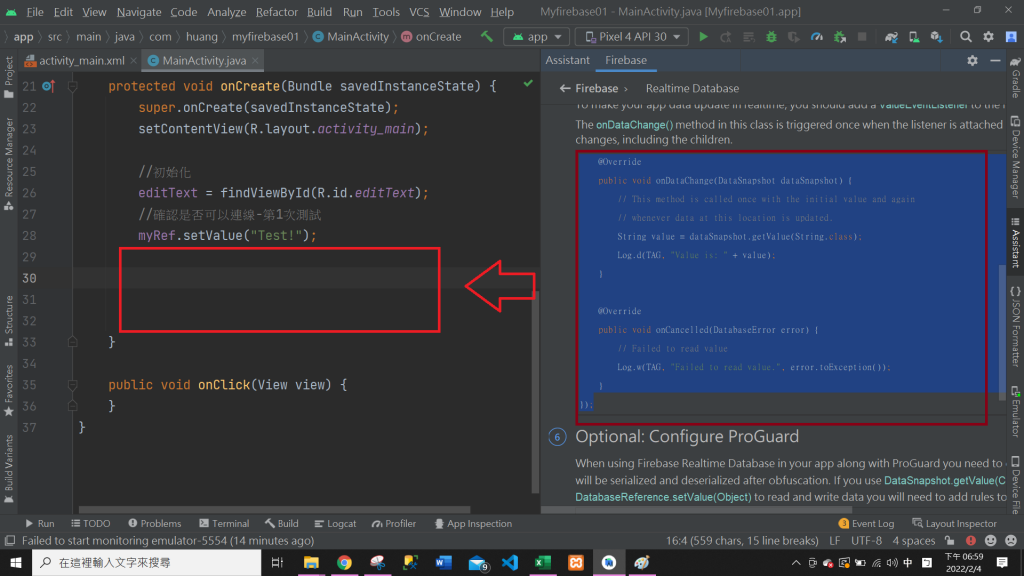Click the Debug app bug icon

coord(771,37)
